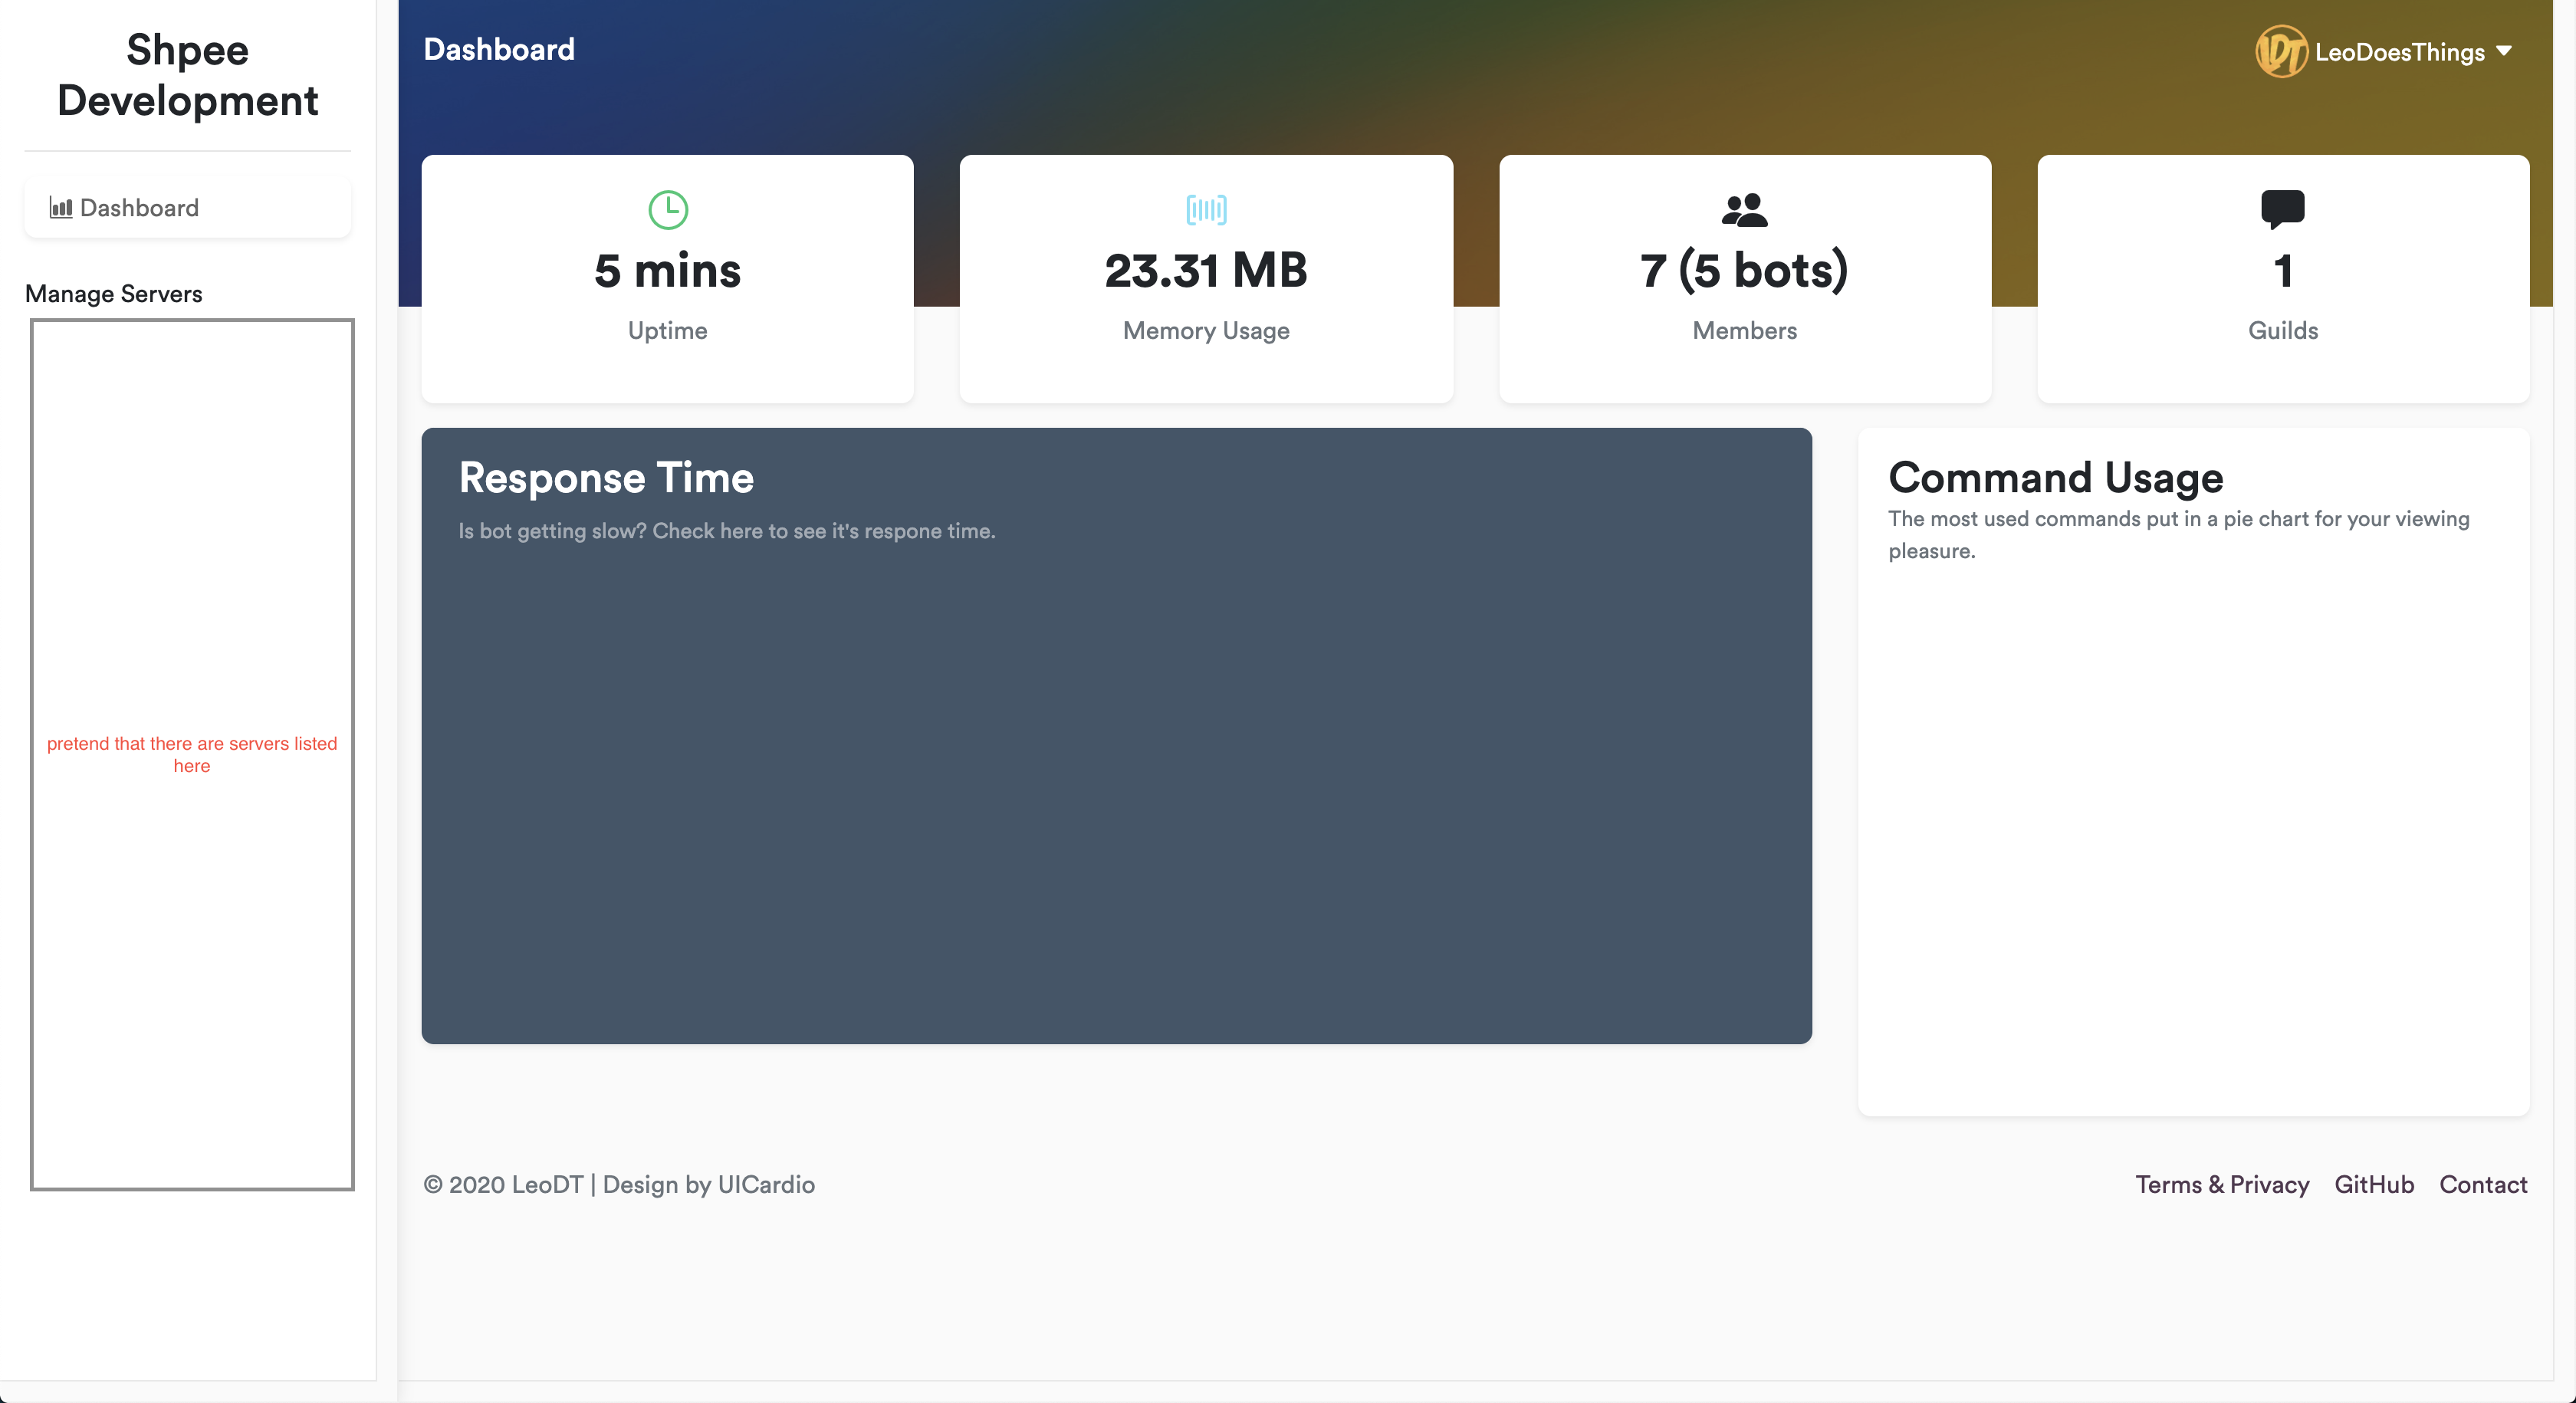Open the Dashboard page header link
This screenshot has height=1403, width=2576.
pos(499,49)
